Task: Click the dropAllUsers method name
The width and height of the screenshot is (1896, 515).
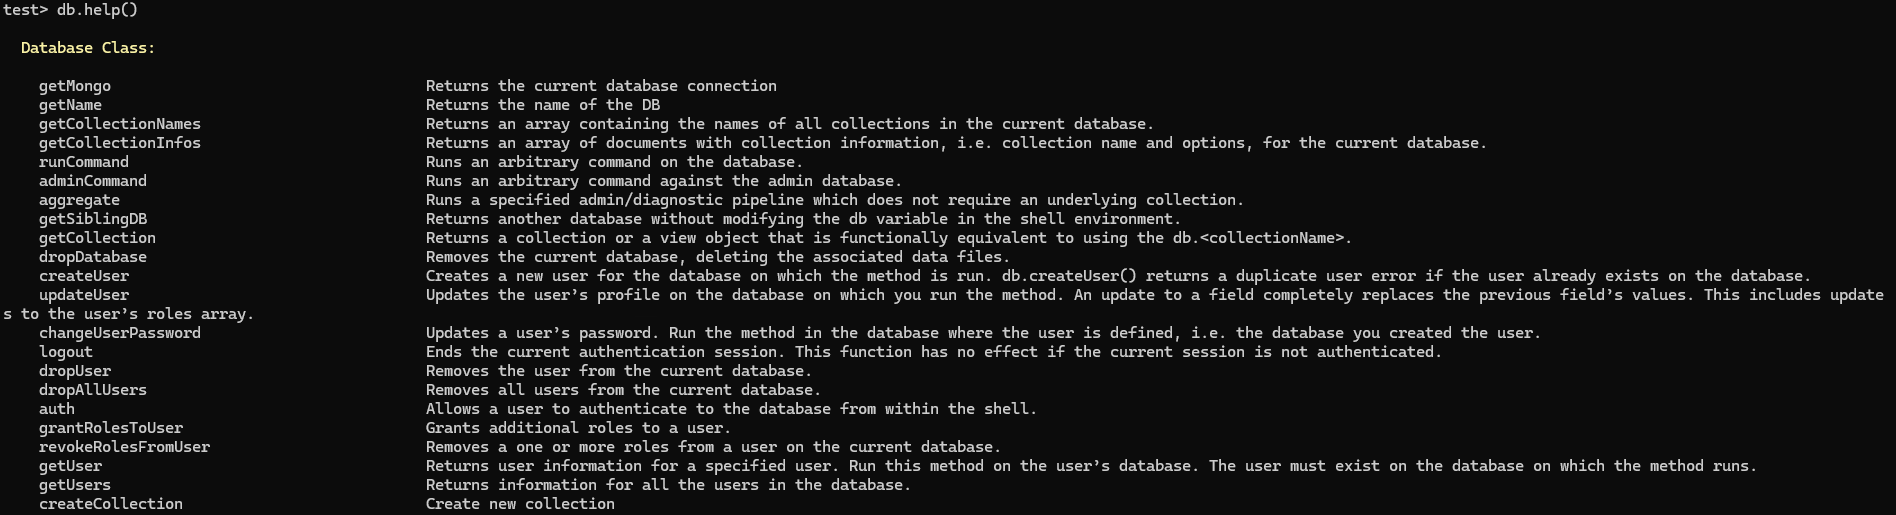Action: [93, 390]
